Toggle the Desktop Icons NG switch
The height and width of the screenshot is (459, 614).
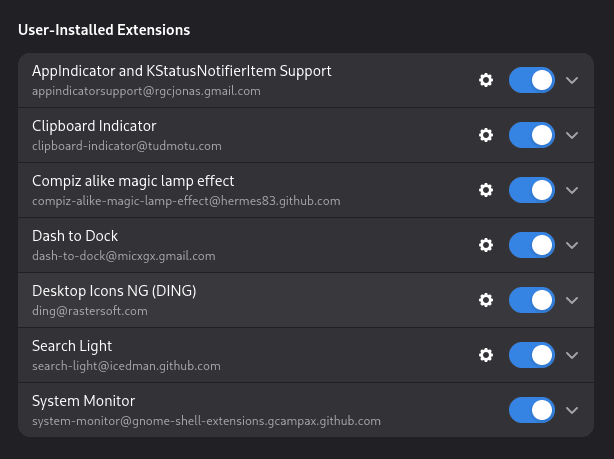click(532, 300)
